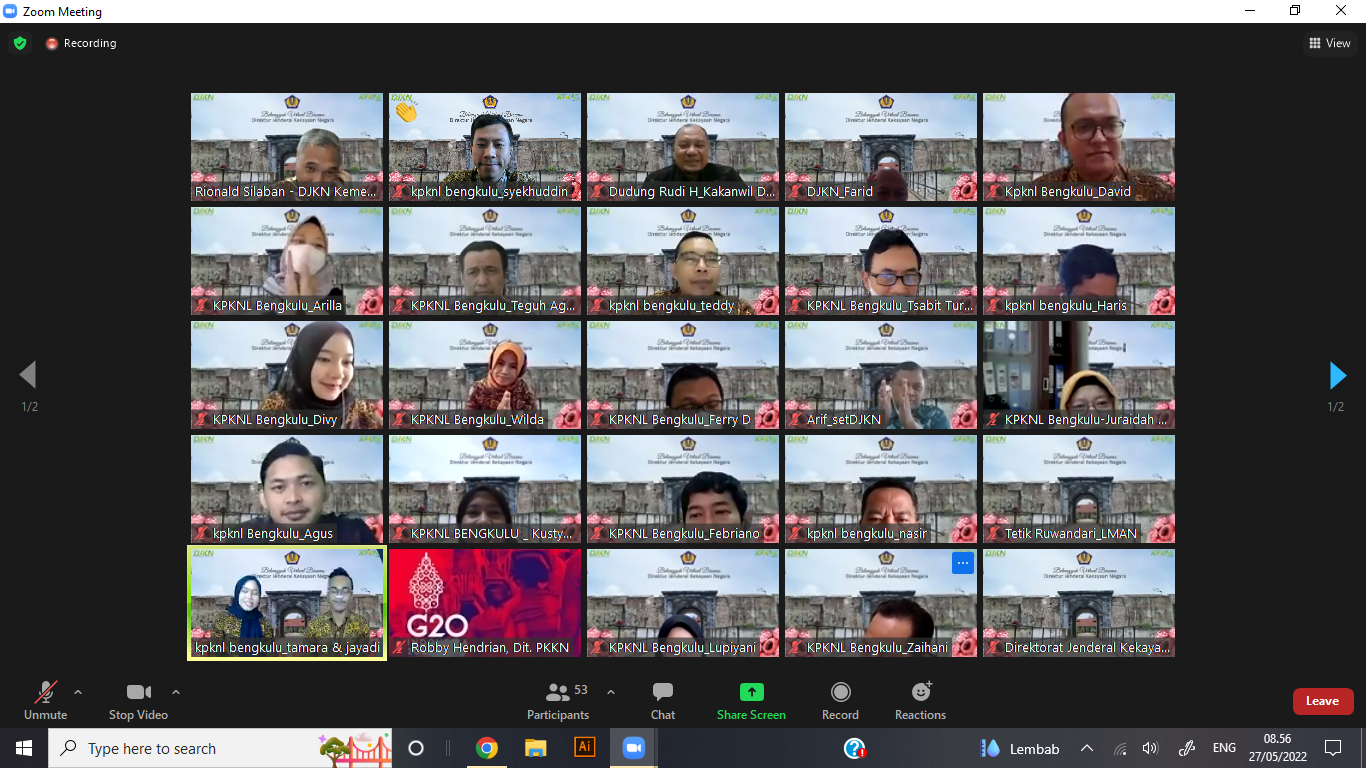Image resolution: width=1366 pixels, height=768 pixels.
Task: Open the View layout menu
Action: click(x=1330, y=43)
